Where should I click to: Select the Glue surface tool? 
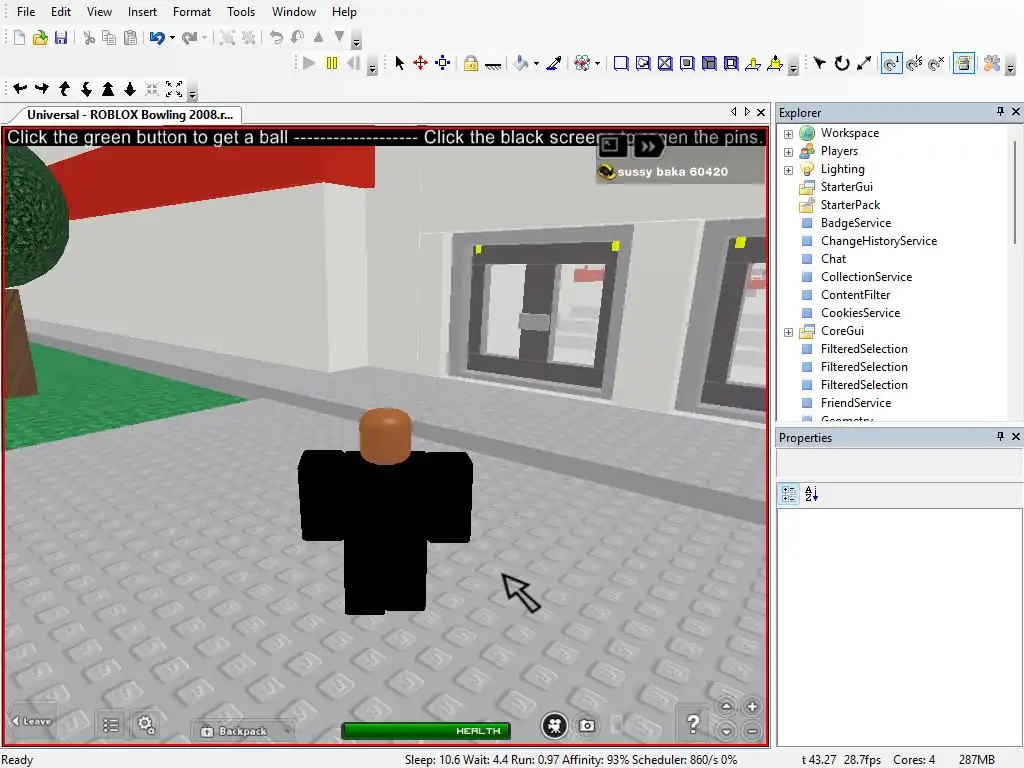643,63
